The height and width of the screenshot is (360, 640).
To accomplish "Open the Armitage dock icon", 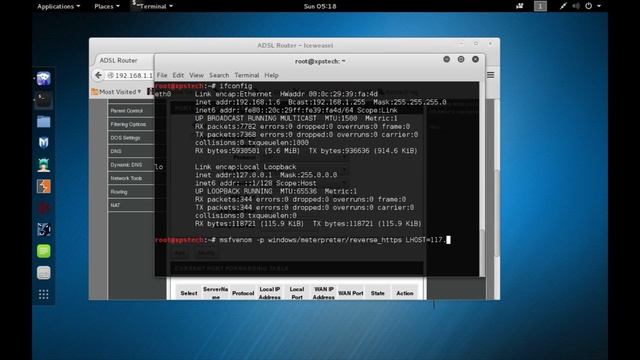I will coord(44,164).
